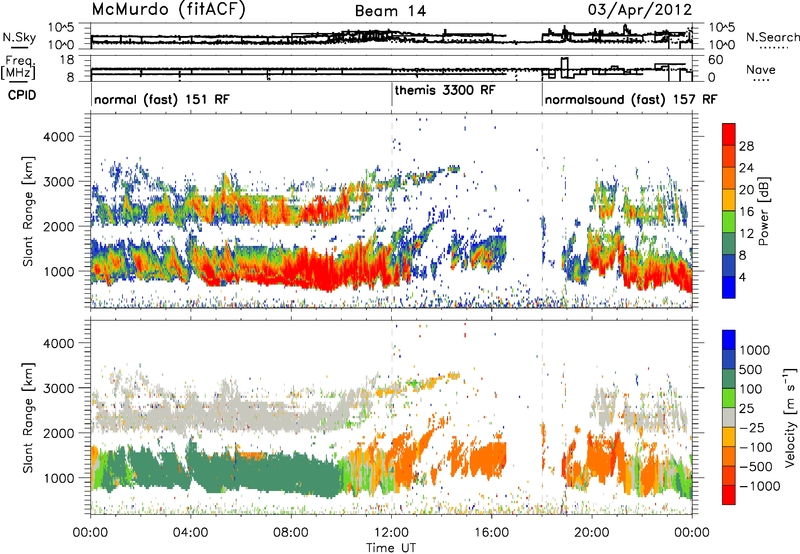800x554 pixels.
Task: Click "Slant Range [km]" label of velocity panel
Action: pos(28,417)
